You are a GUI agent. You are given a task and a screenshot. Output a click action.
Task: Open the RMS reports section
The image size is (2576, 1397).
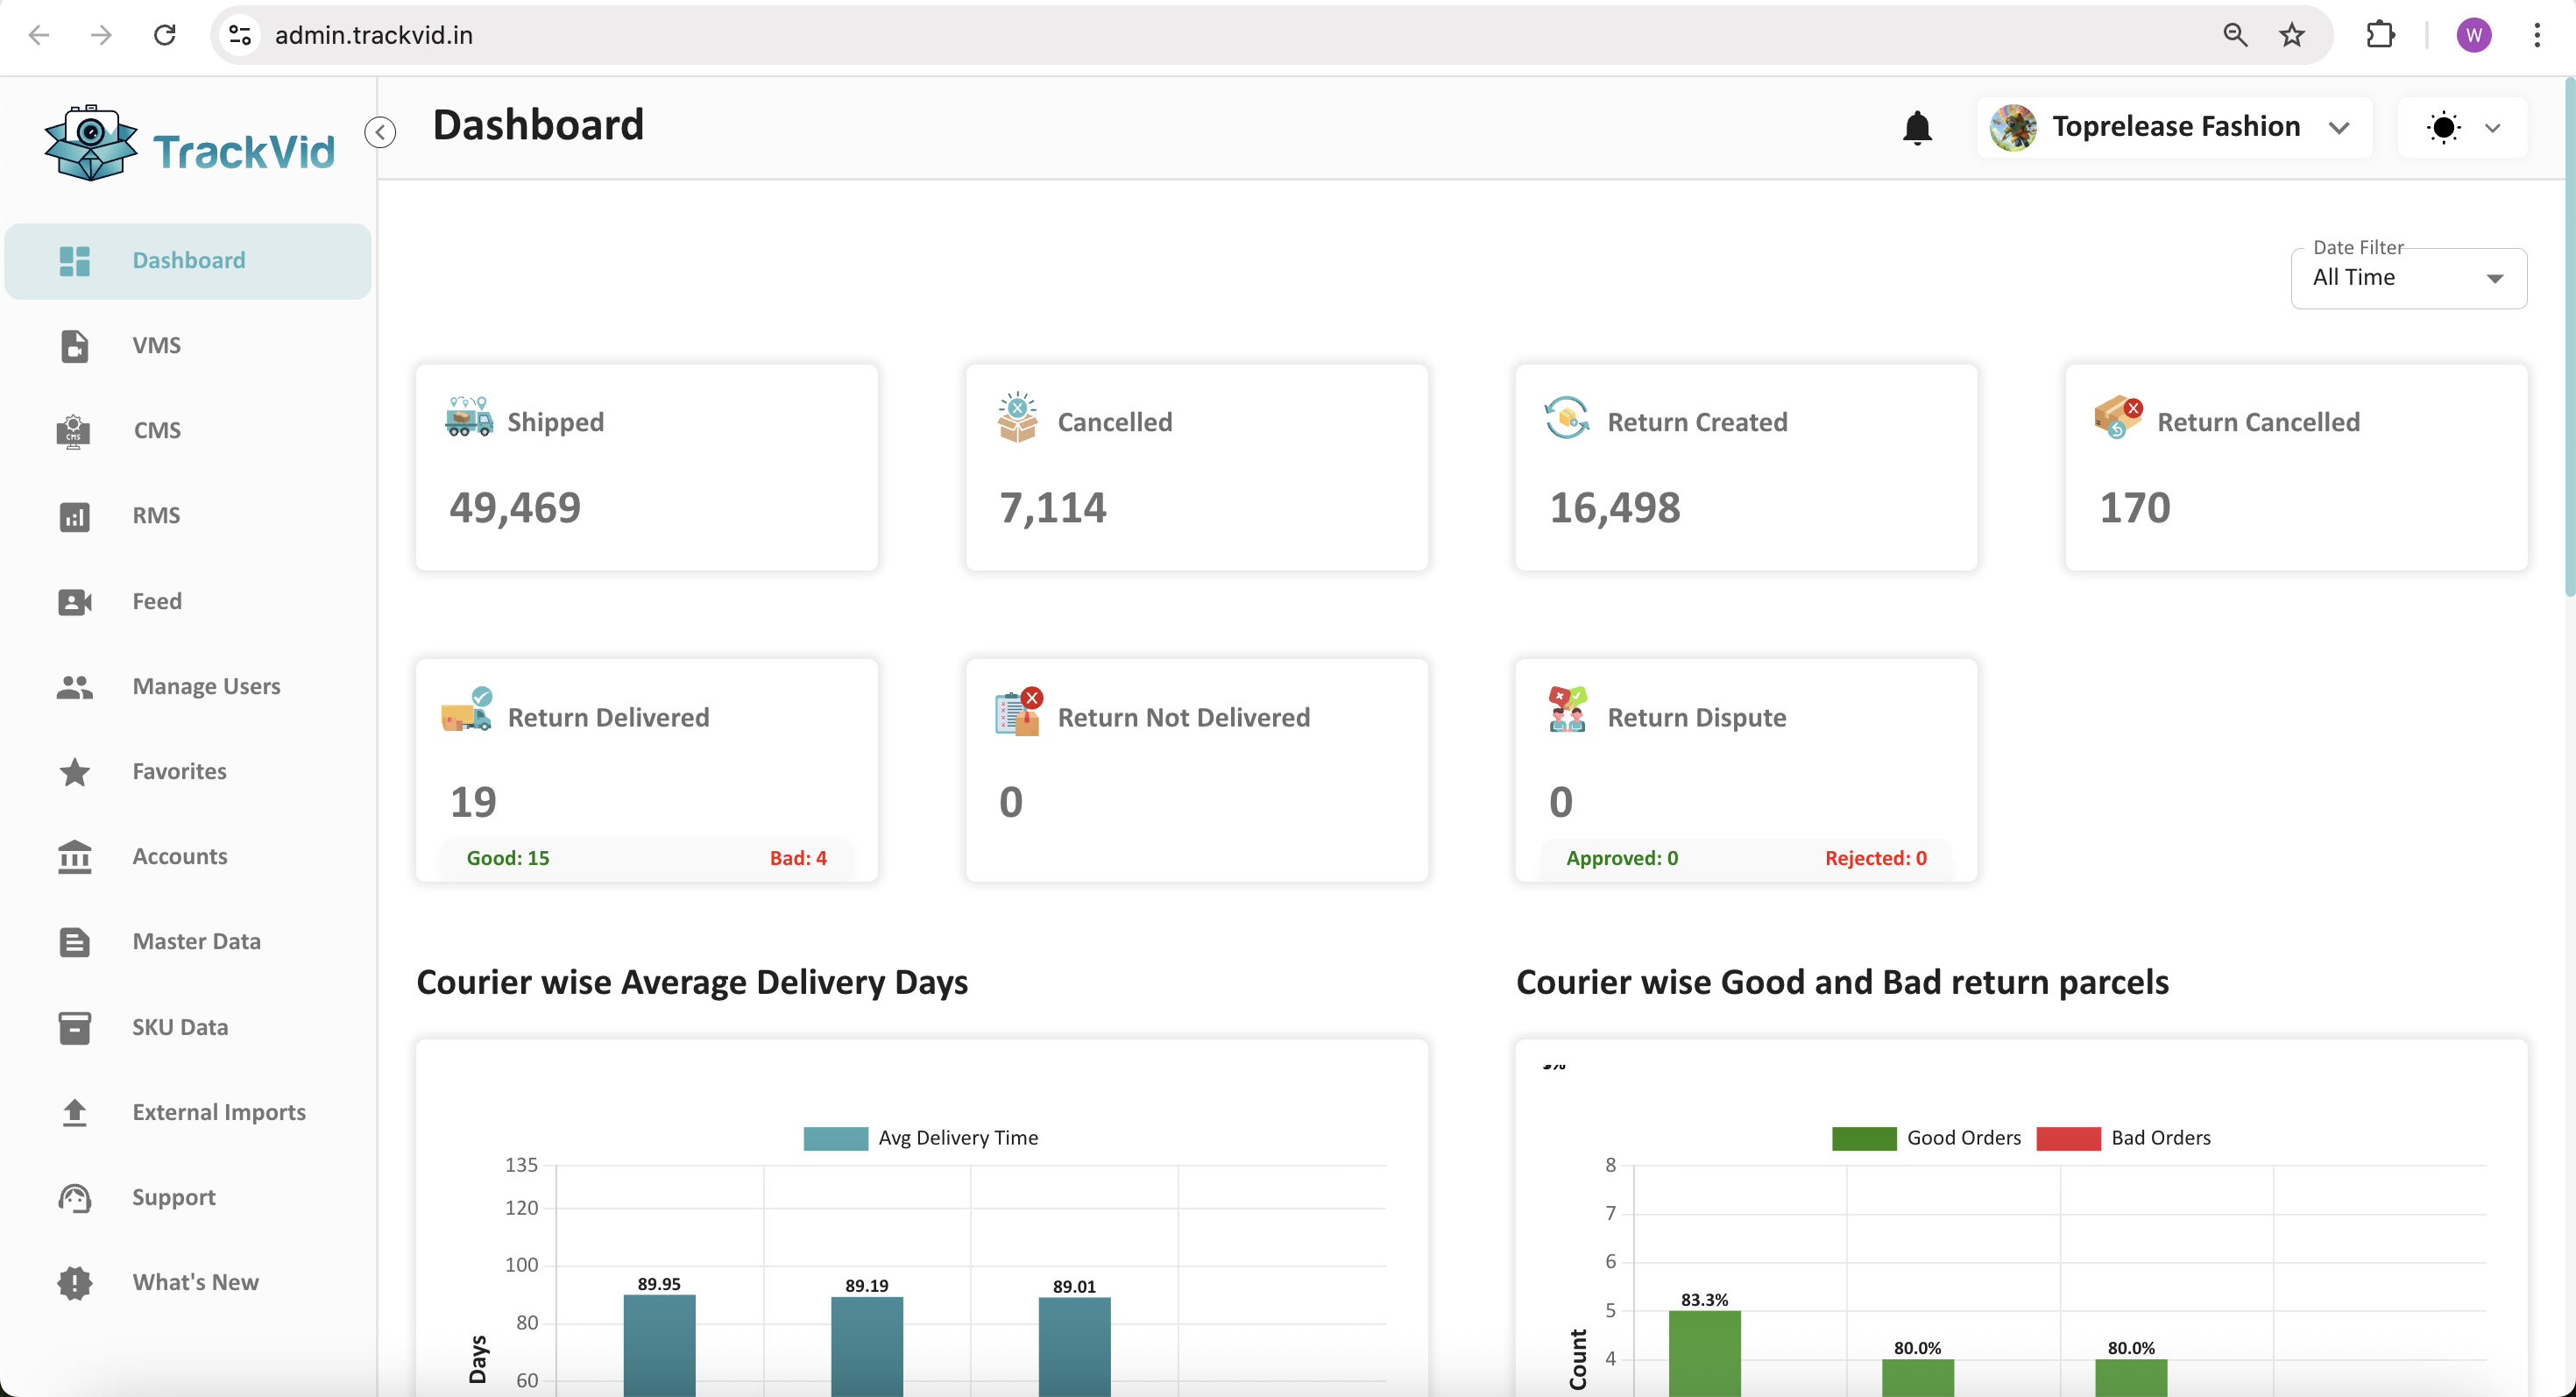[x=158, y=515]
